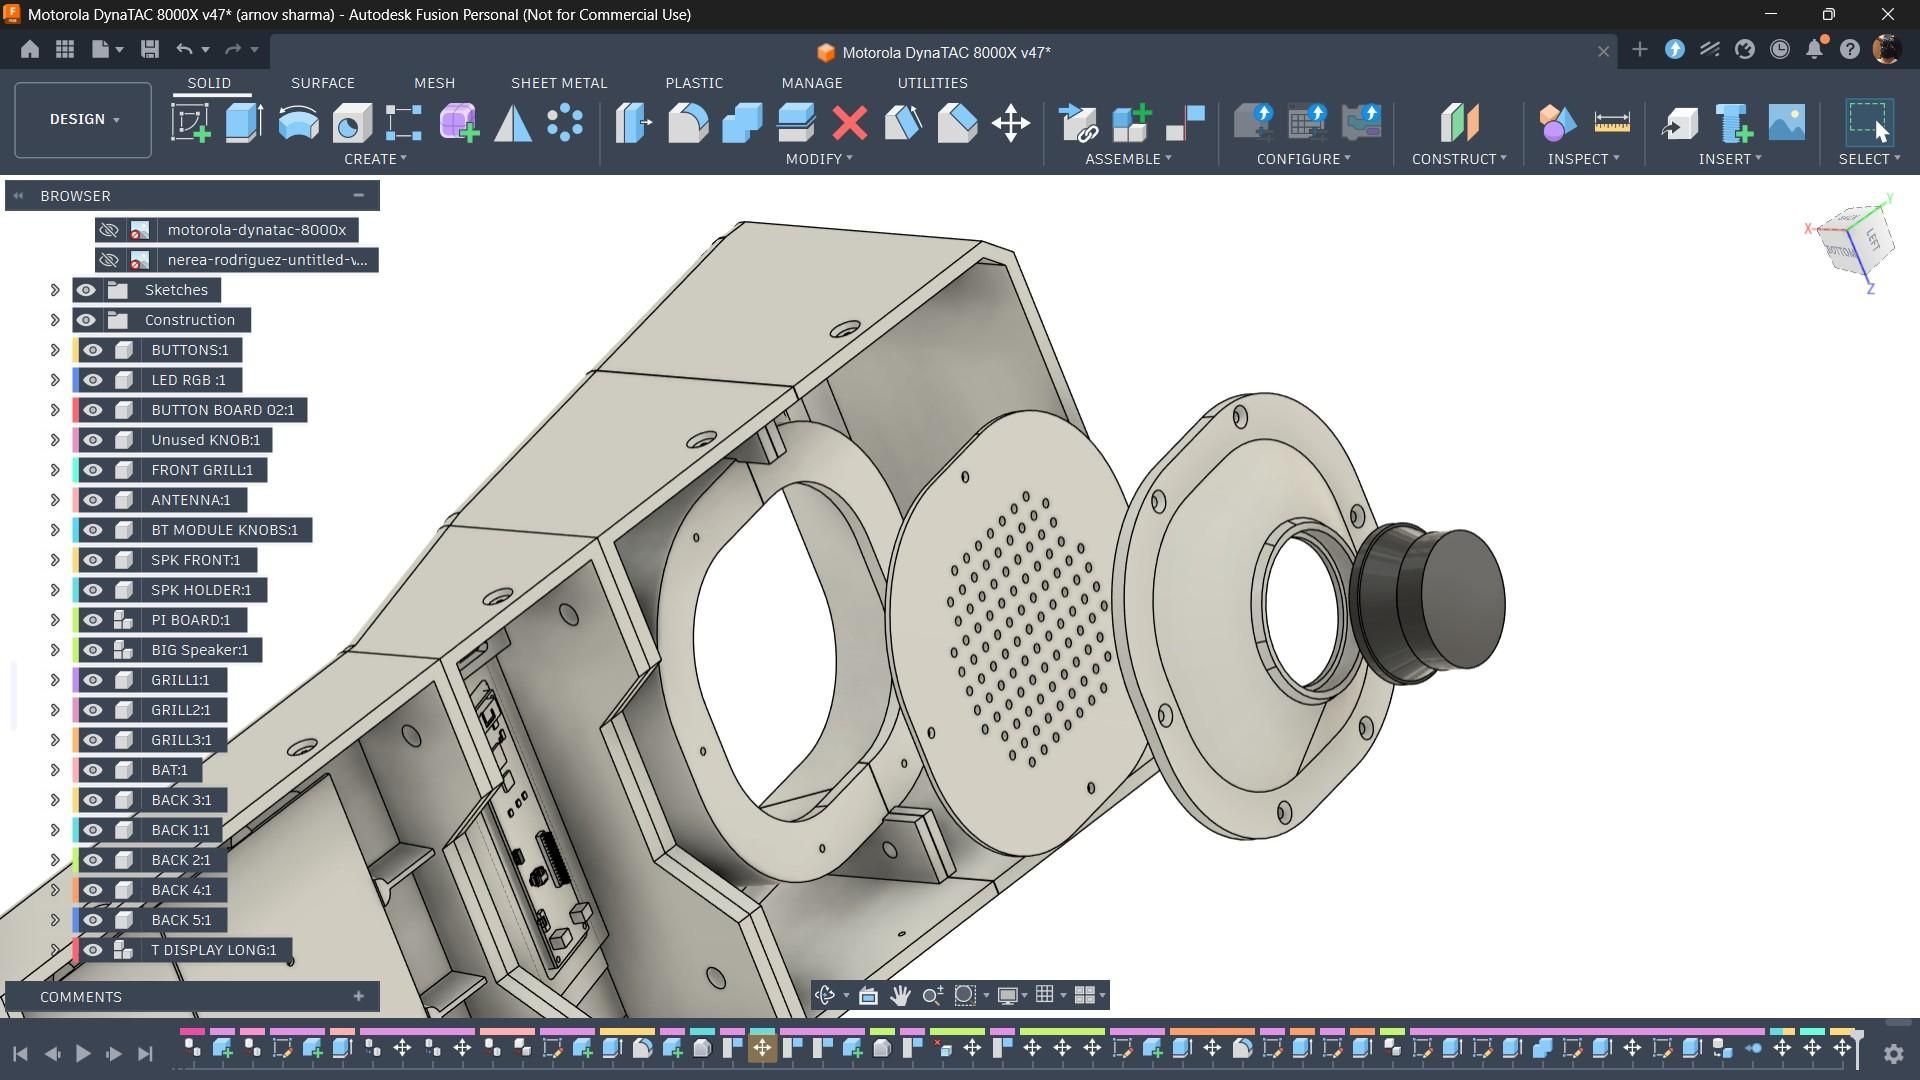Hide the BAT:1 component
The image size is (1920, 1080).
[x=93, y=770]
